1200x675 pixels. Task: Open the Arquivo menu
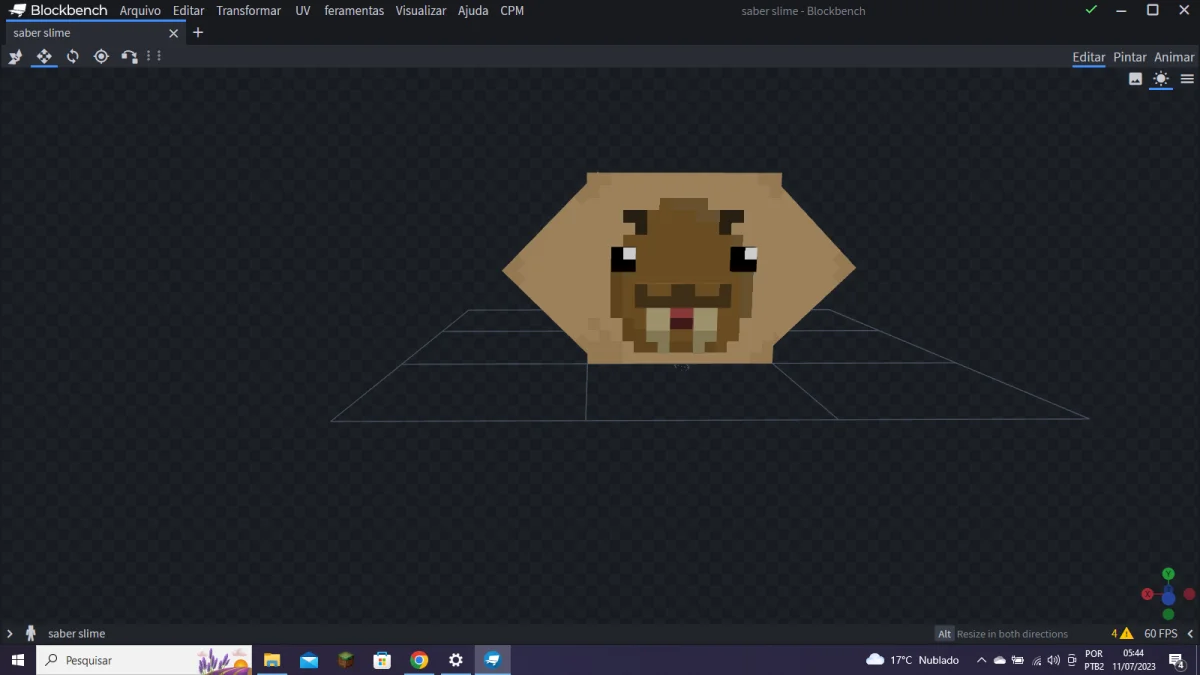click(140, 11)
